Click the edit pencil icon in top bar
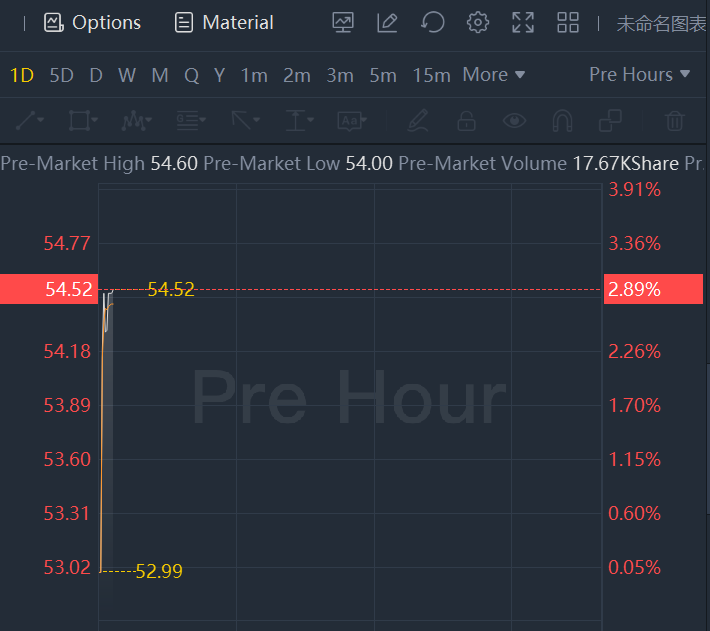The width and height of the screenshot is (710, 631). tap(387, 22)
